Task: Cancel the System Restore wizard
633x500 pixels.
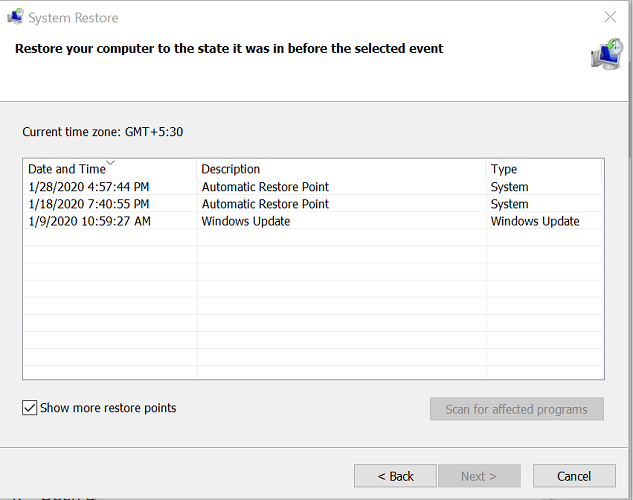Action: 574,476
